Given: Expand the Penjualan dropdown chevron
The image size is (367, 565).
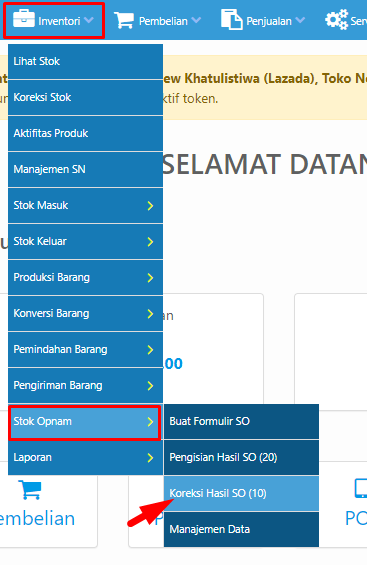Looking at the screenshot, I should pyautogui.click(x=300, y=20).
